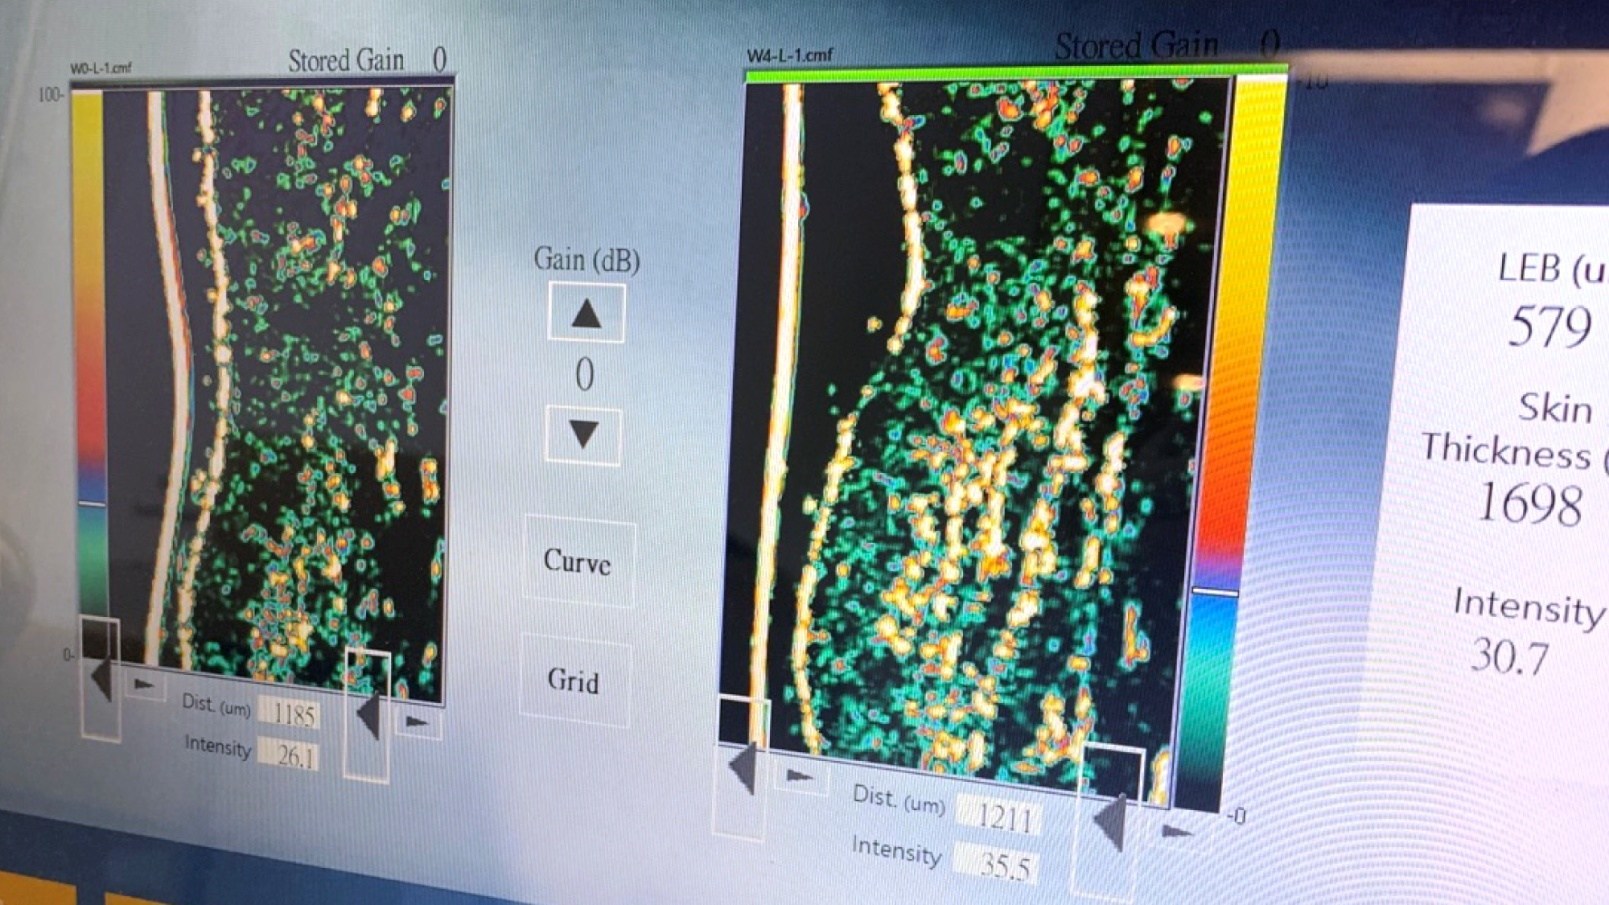Click small right arrow beside W4-L-1 first marker
The width and height of the screenshot is (1609, 905).
(x=799, y=775)
